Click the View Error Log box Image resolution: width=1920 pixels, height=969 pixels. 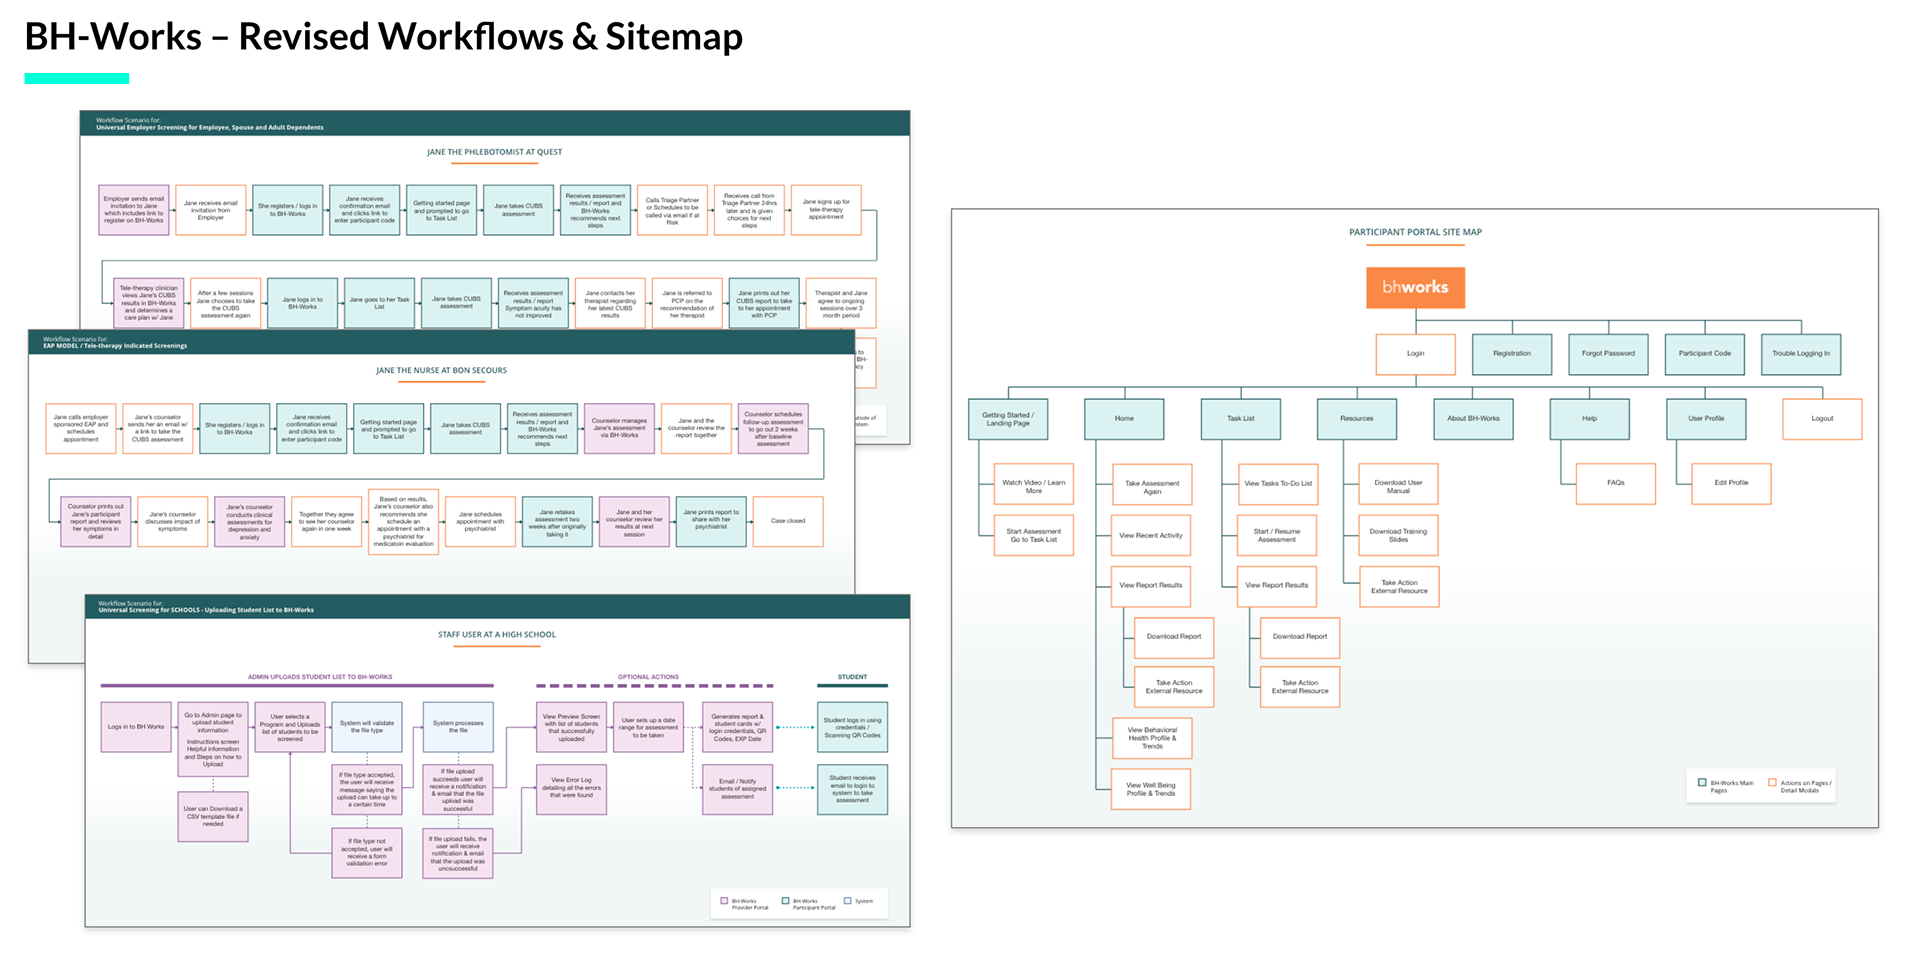pyautogui.click(x=571, y=789)
